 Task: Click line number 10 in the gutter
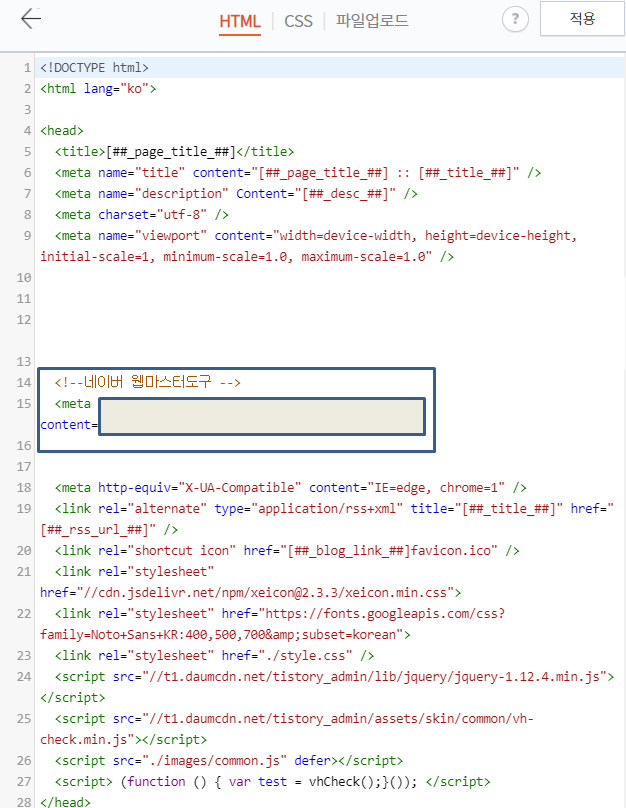(24, 278)
